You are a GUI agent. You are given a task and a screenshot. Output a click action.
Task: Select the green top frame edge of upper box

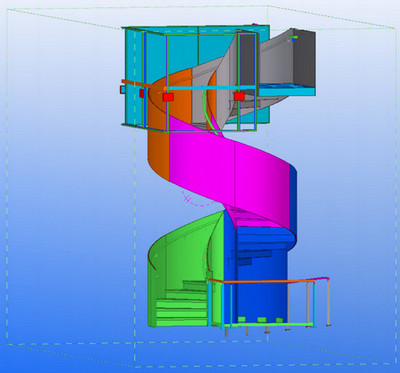(x=190, y=31)
